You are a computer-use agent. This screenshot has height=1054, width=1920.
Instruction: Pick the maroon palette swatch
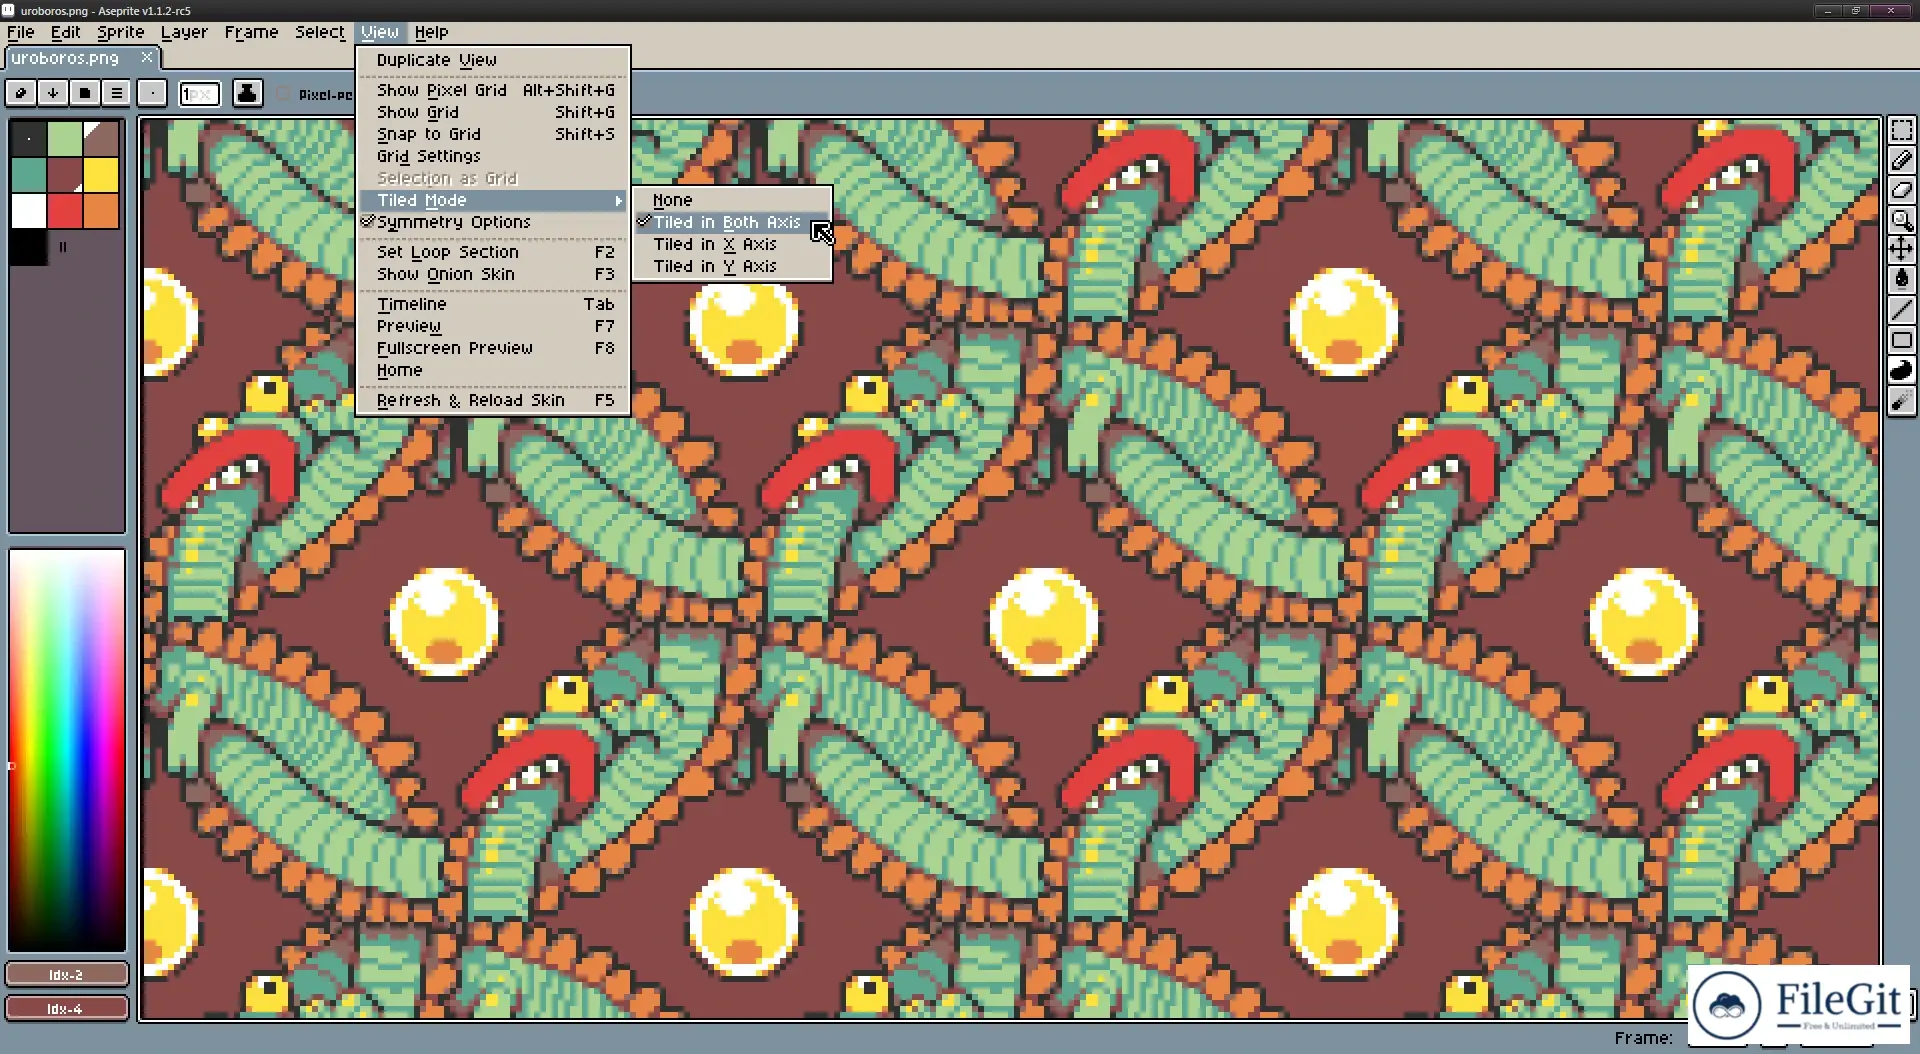(65, 175)
